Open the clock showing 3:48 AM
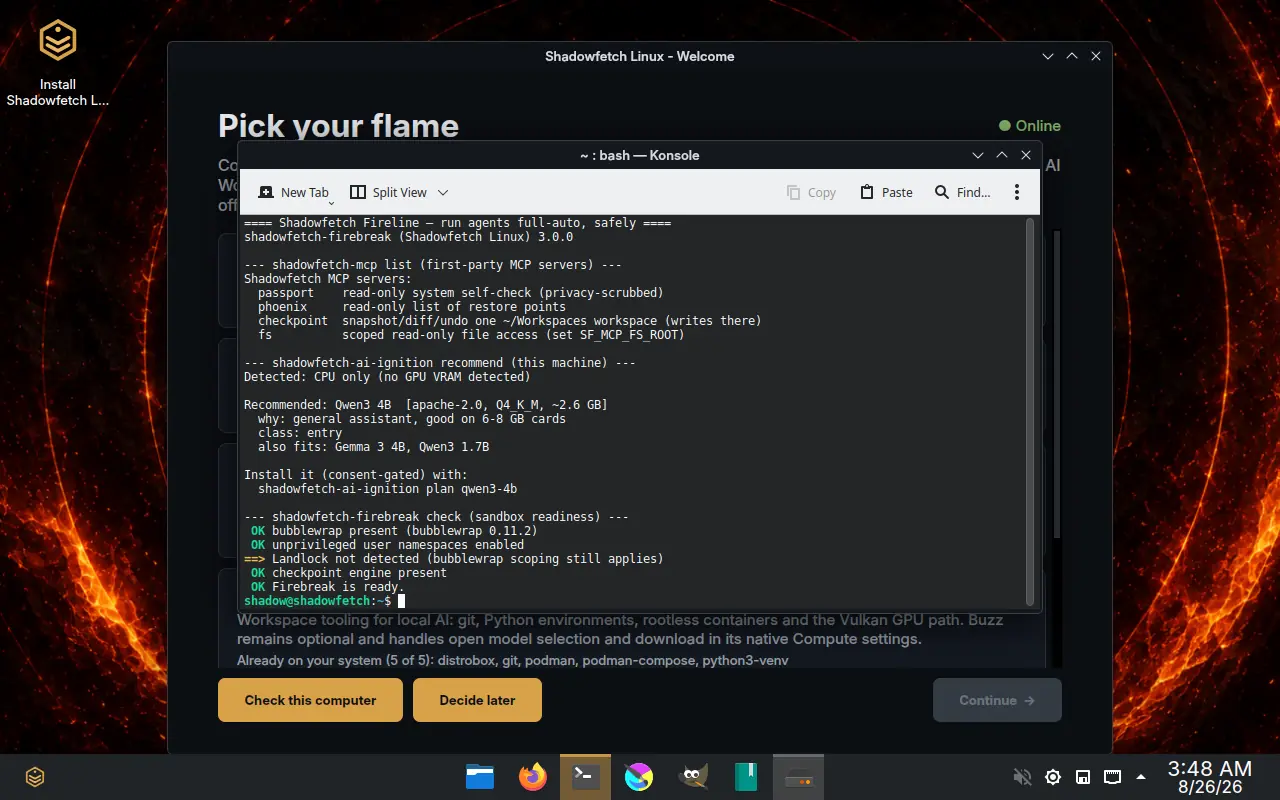1280x800 pixels. point(1210,777)
